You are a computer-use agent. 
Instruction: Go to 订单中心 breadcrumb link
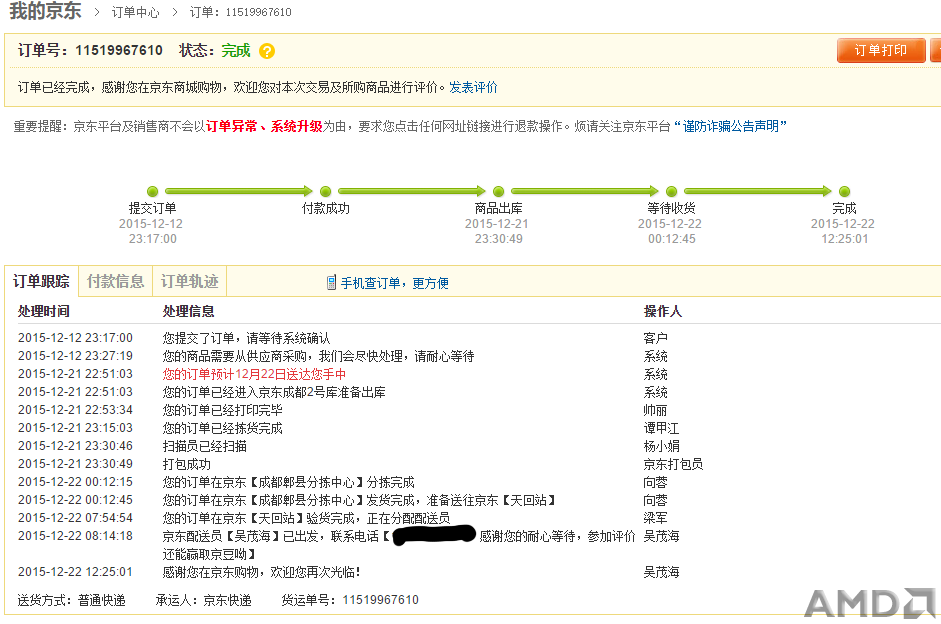[x=136, y=12]
